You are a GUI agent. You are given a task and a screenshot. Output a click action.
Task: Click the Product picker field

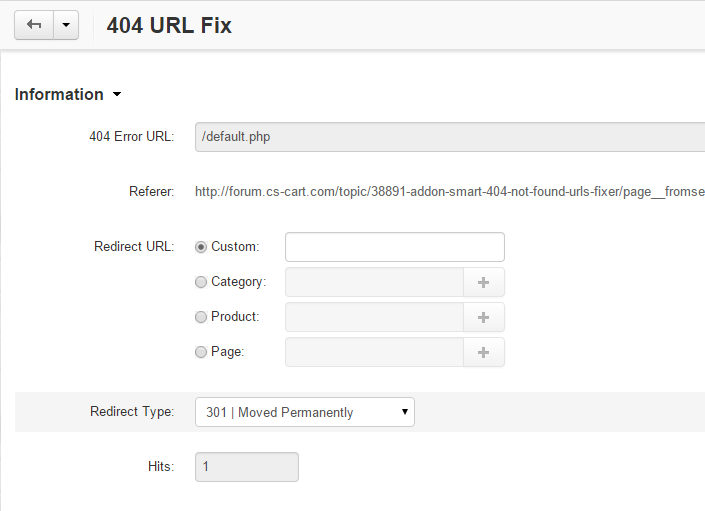pos(374,317)
